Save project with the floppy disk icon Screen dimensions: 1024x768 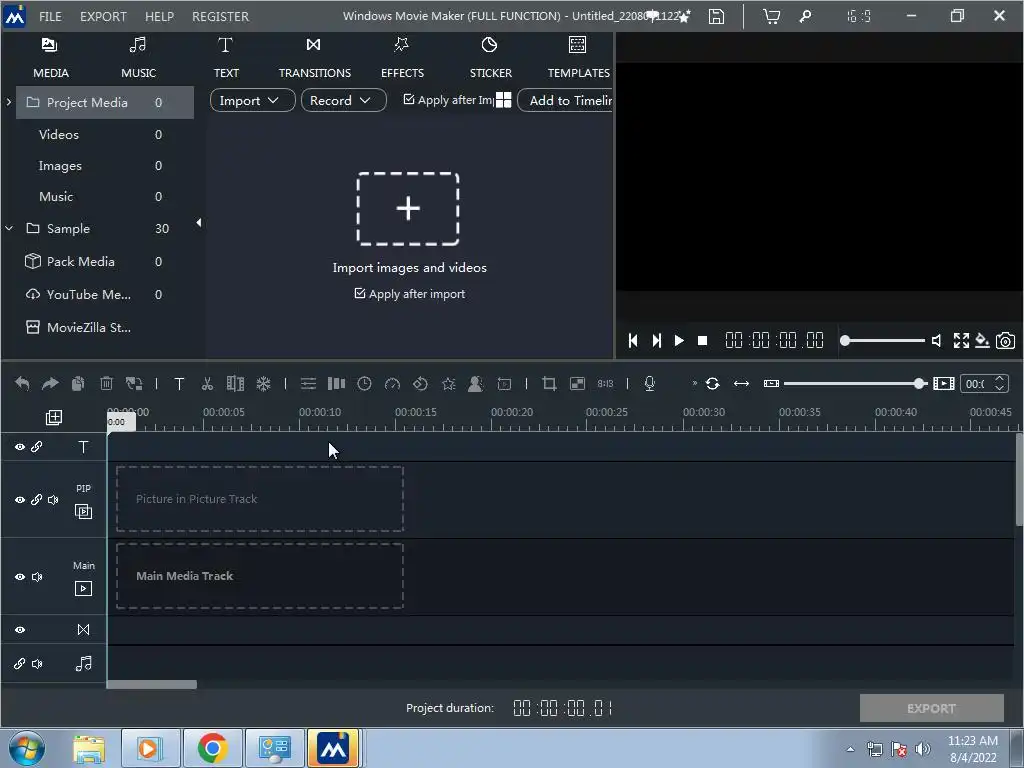click(x=716, y=16)
